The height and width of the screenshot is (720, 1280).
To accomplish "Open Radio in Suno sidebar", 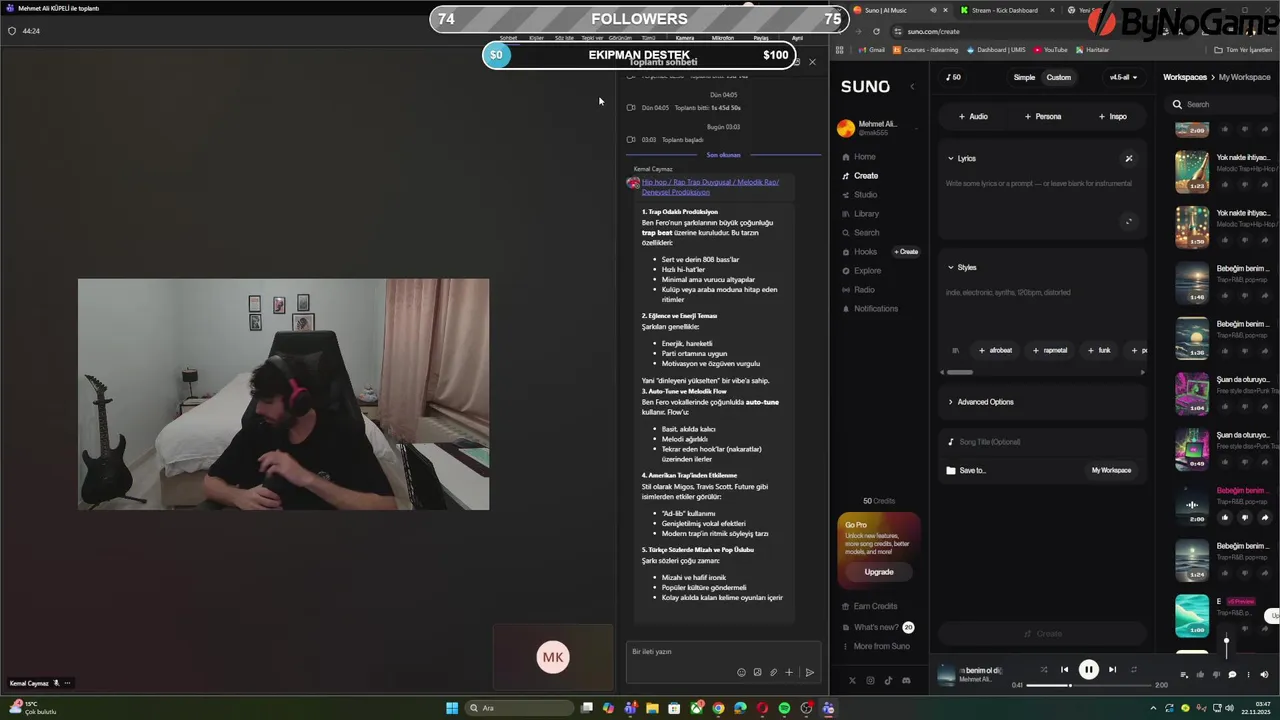I will click(858, 290).
